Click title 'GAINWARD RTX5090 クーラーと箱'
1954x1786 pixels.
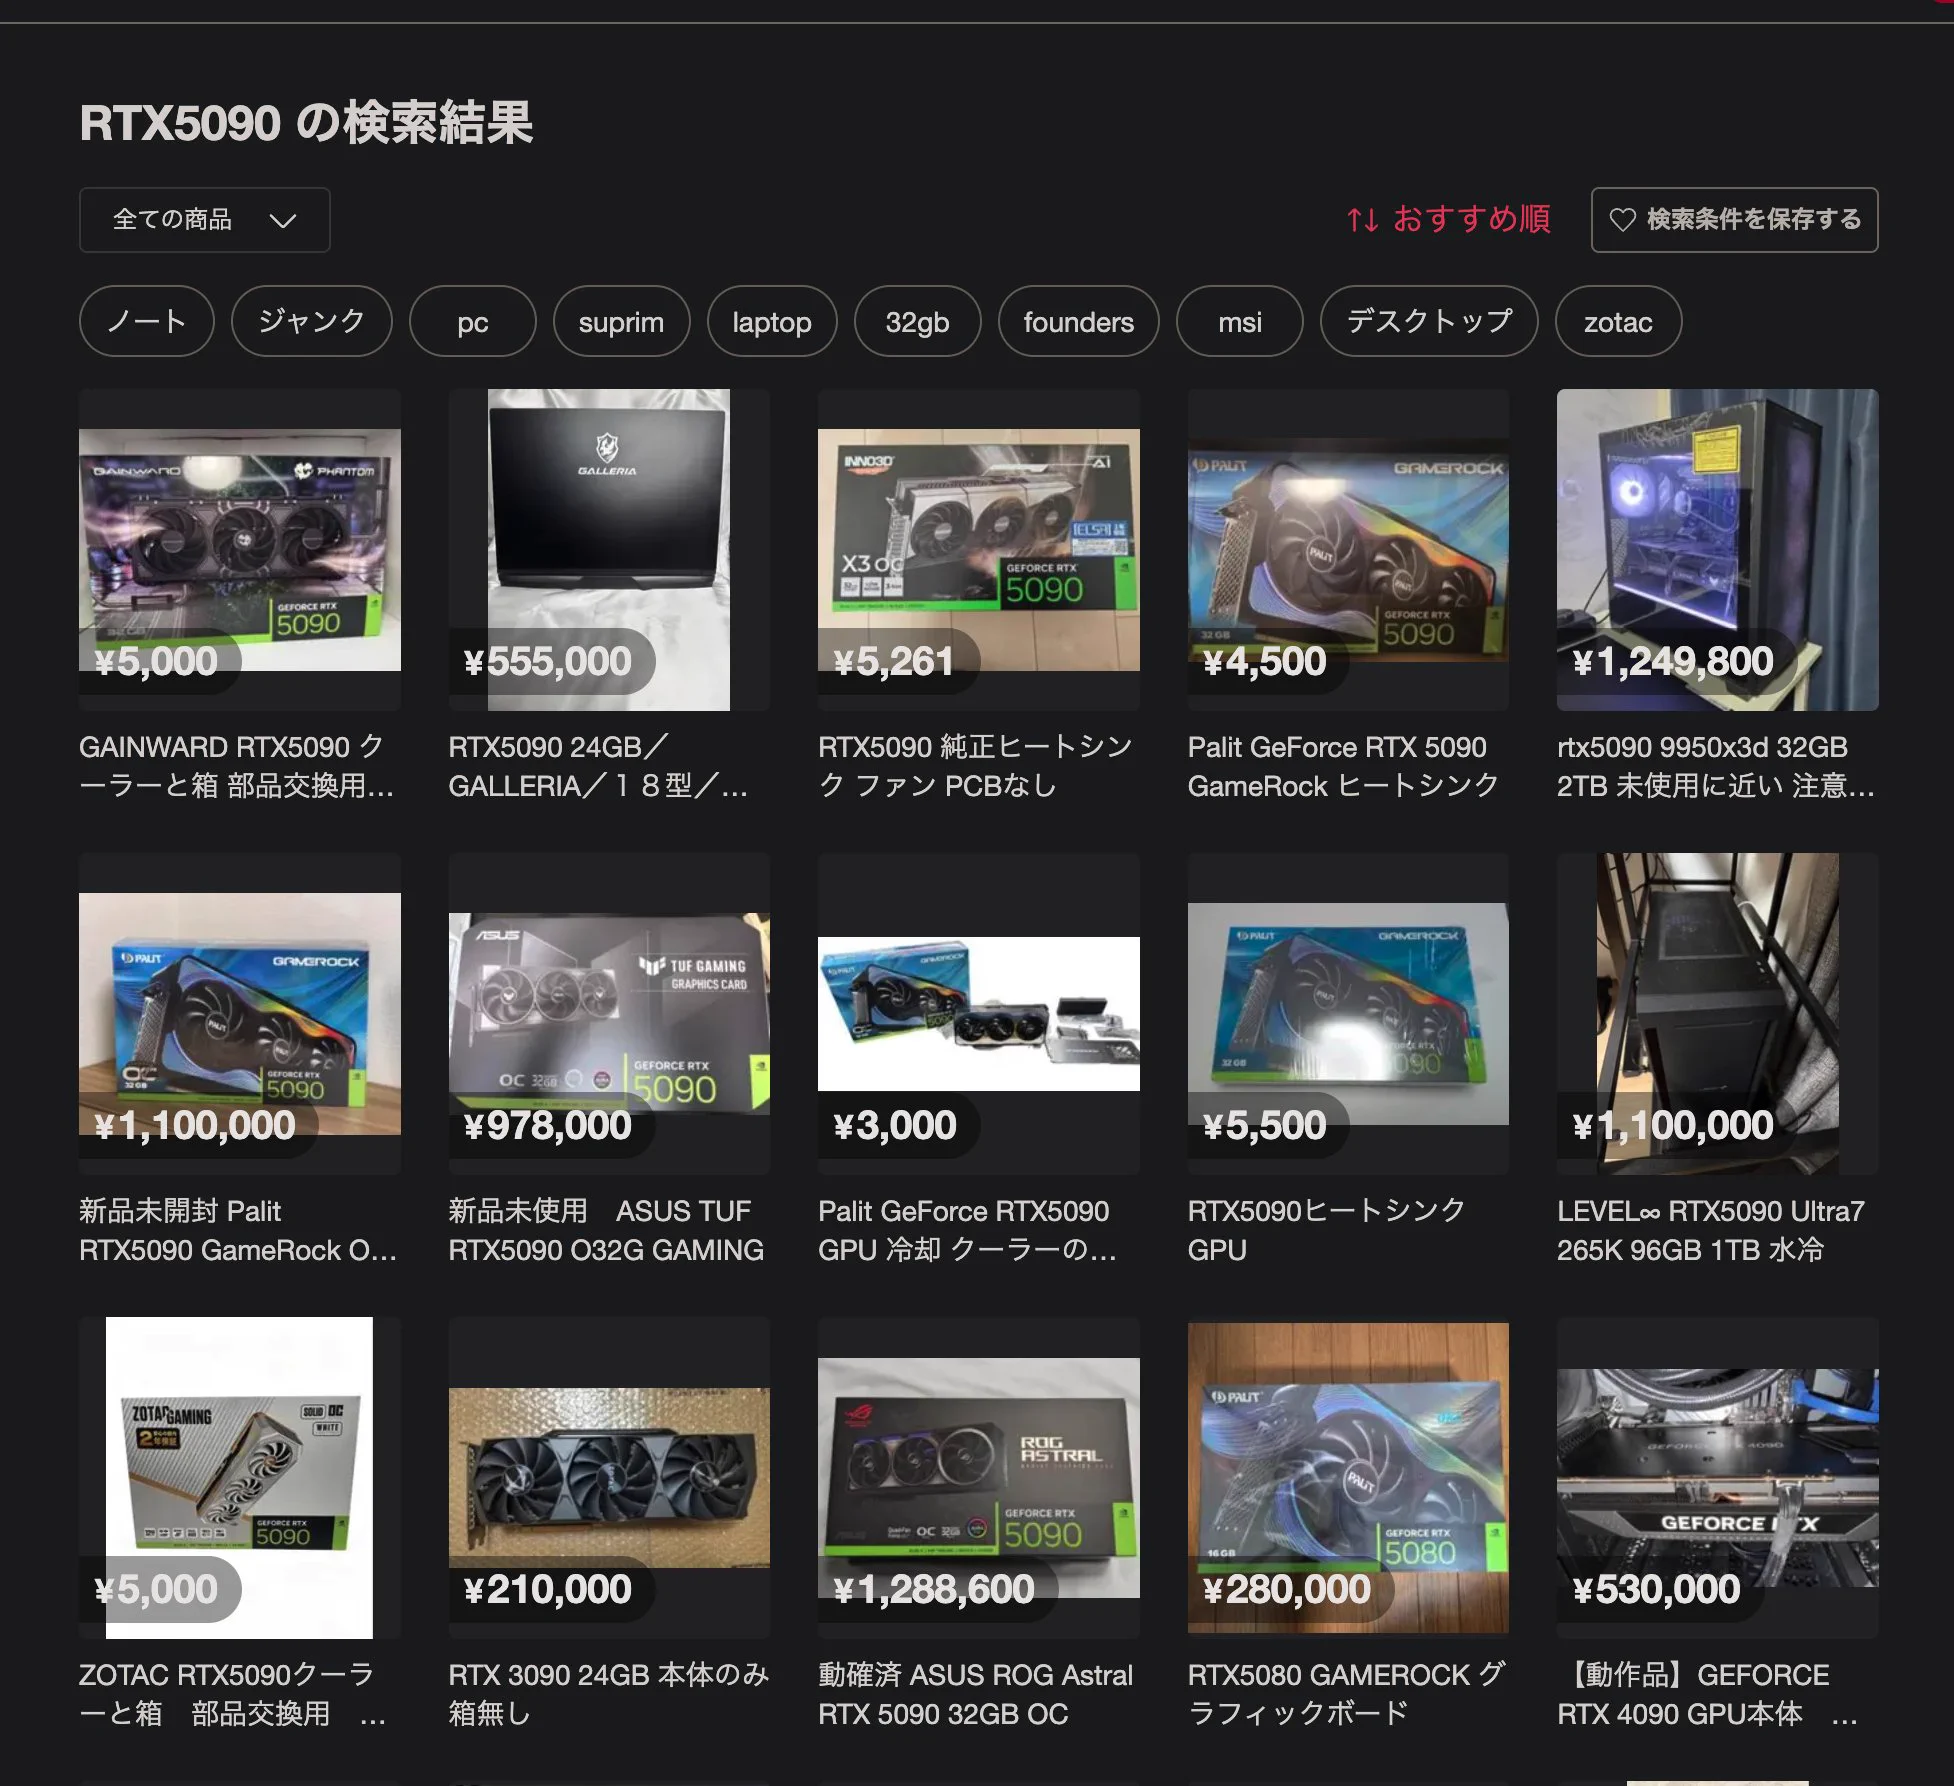(x=237, y=766)
